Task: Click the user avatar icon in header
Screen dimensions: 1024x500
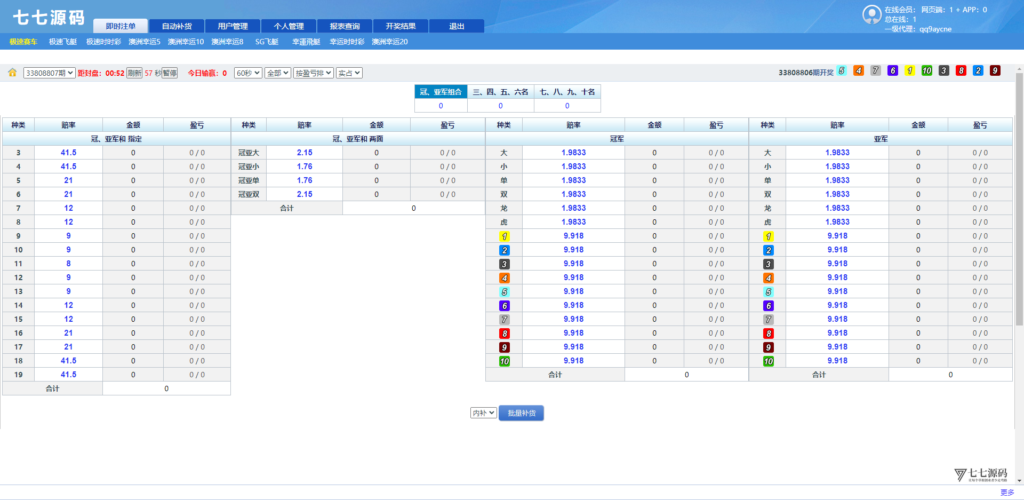Action: pyautogui.click(x=871, y=14)
